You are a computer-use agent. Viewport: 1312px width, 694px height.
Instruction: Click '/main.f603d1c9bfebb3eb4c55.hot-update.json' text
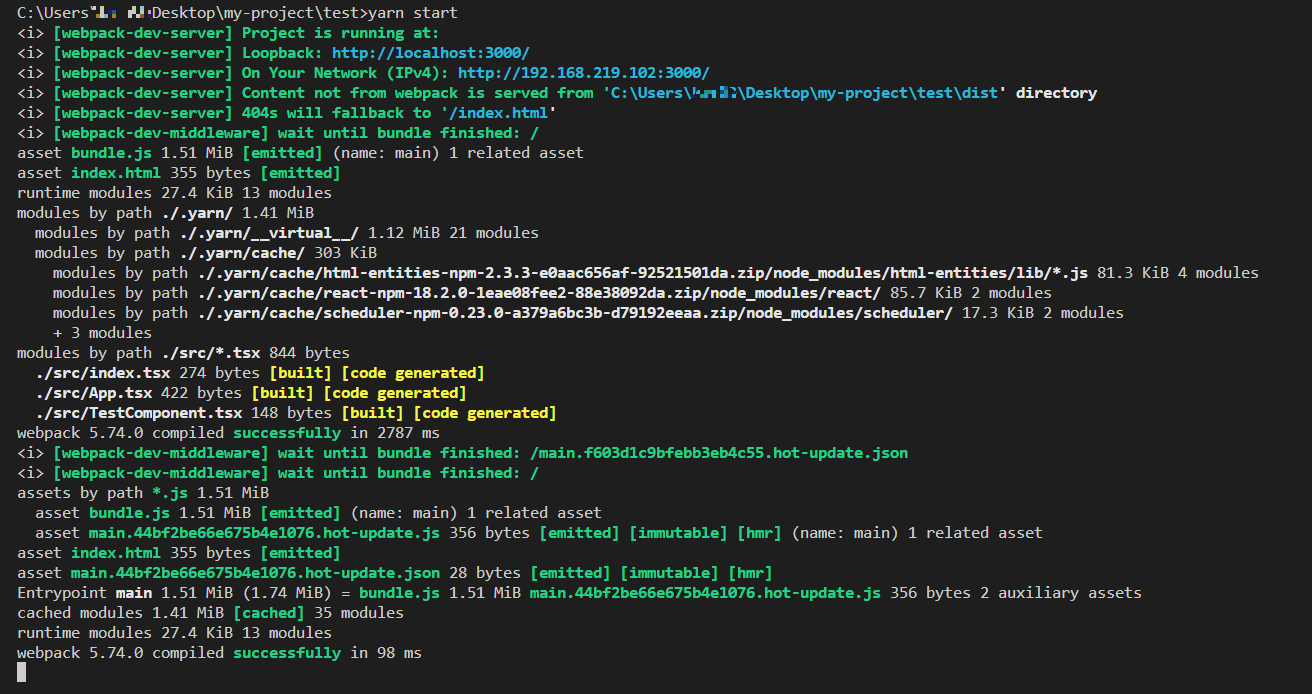point(718,453)
